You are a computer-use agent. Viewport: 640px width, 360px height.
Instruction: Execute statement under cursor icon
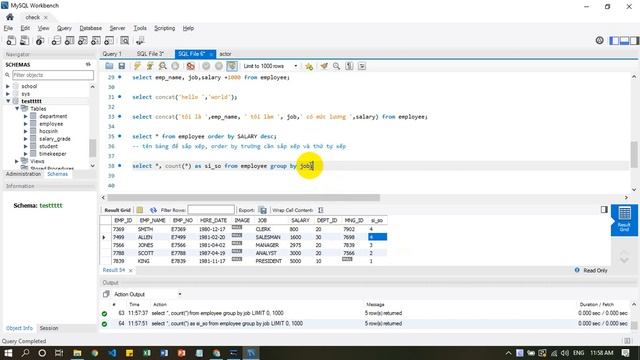[150, 66]
